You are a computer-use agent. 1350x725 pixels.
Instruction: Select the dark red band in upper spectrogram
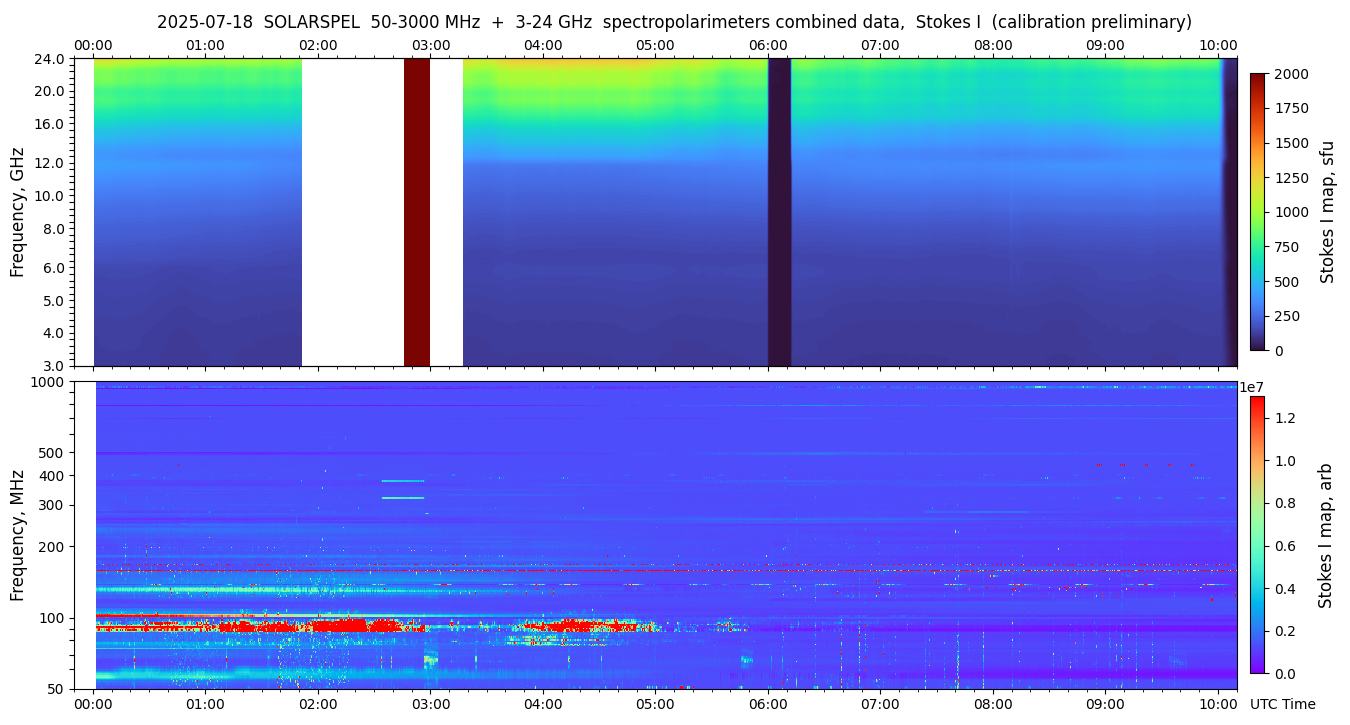pyautogui.click(x=417, y=212)
